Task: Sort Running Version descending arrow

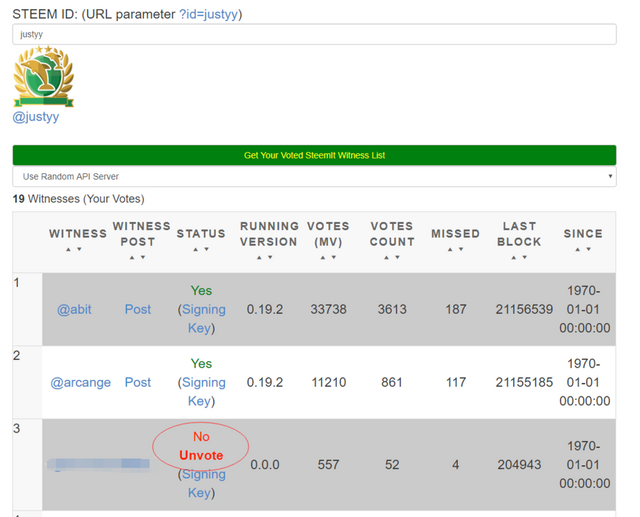Action: (x=270, y=257)
